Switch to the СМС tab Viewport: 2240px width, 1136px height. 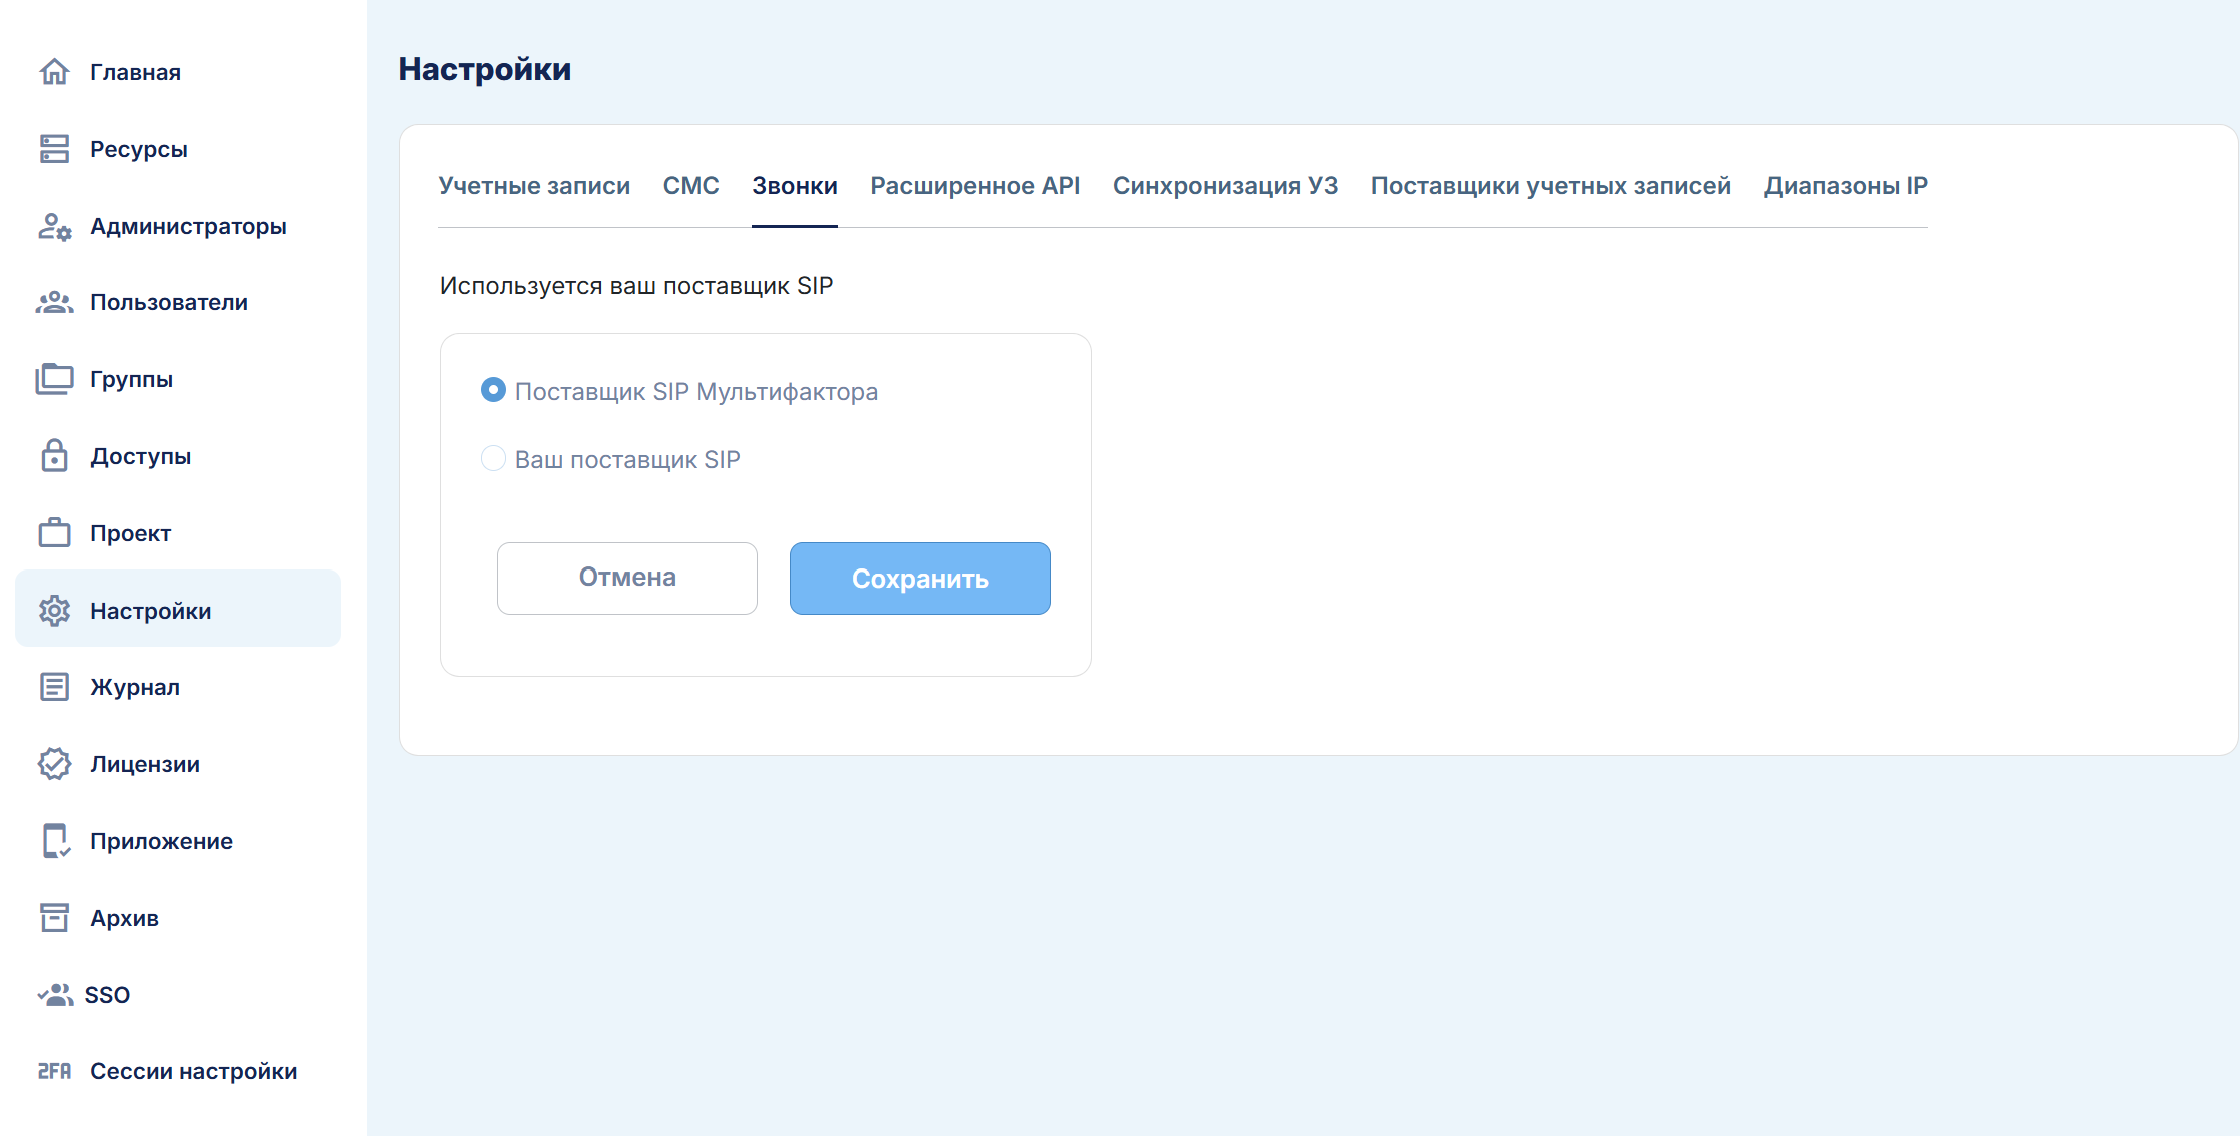(x=691, y=186)
